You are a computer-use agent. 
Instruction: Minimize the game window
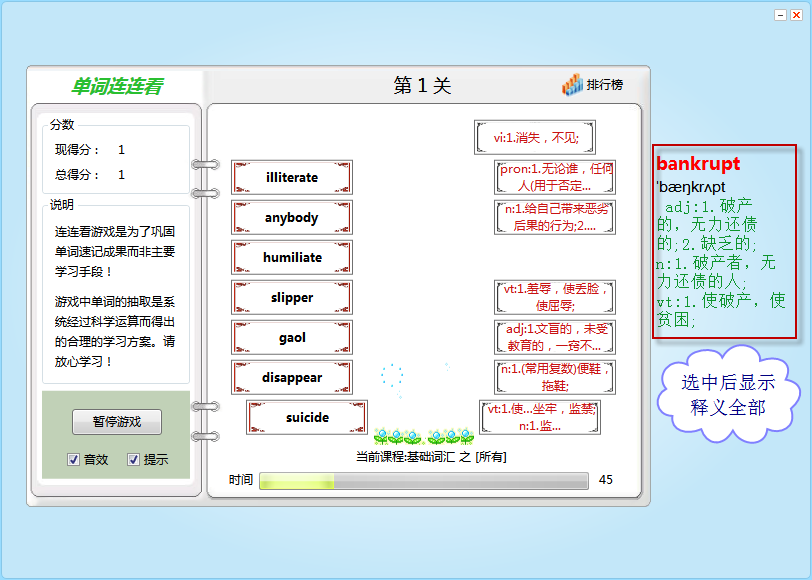point(781,15)
